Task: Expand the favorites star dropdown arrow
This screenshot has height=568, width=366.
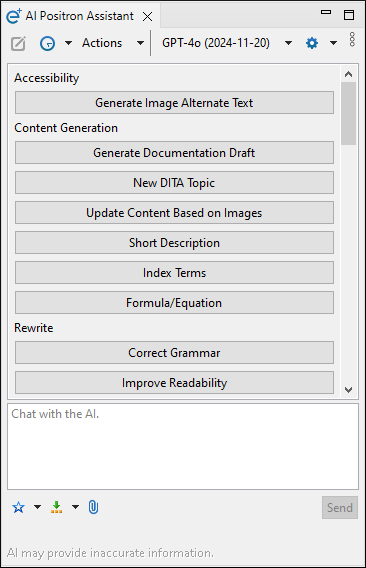Action: (37, 507)
